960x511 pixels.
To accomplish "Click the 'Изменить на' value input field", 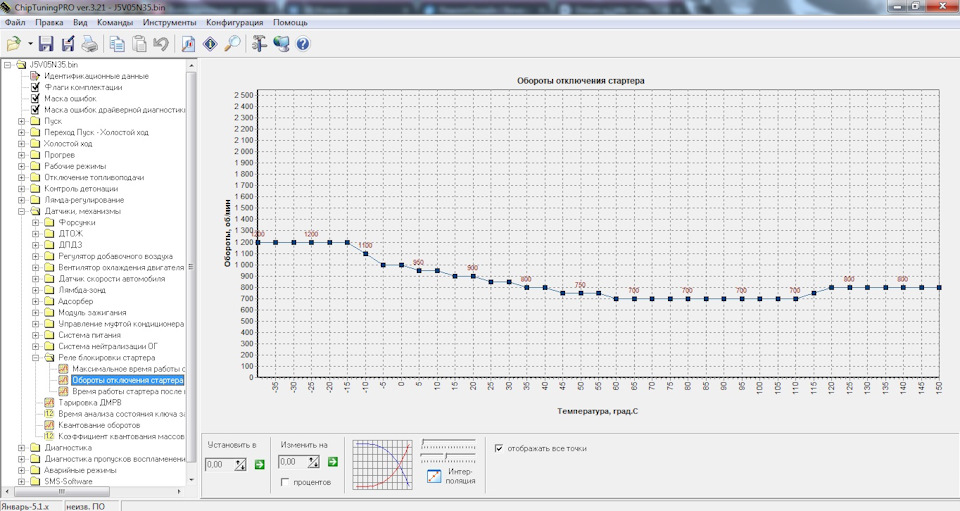I will click(293, 462).
